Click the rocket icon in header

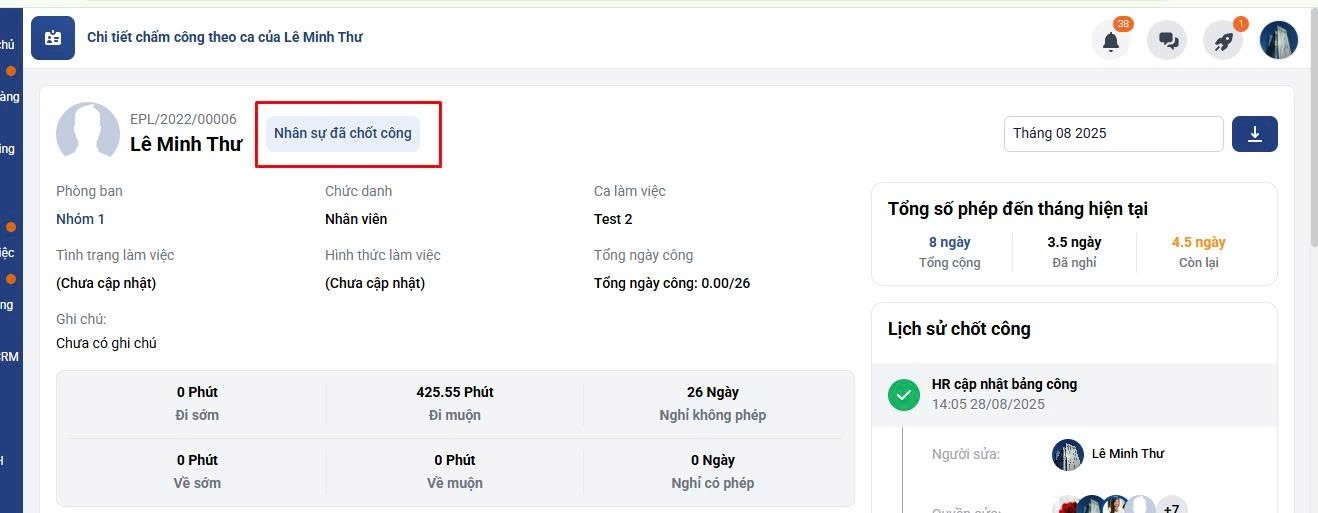coord(1223,41)
